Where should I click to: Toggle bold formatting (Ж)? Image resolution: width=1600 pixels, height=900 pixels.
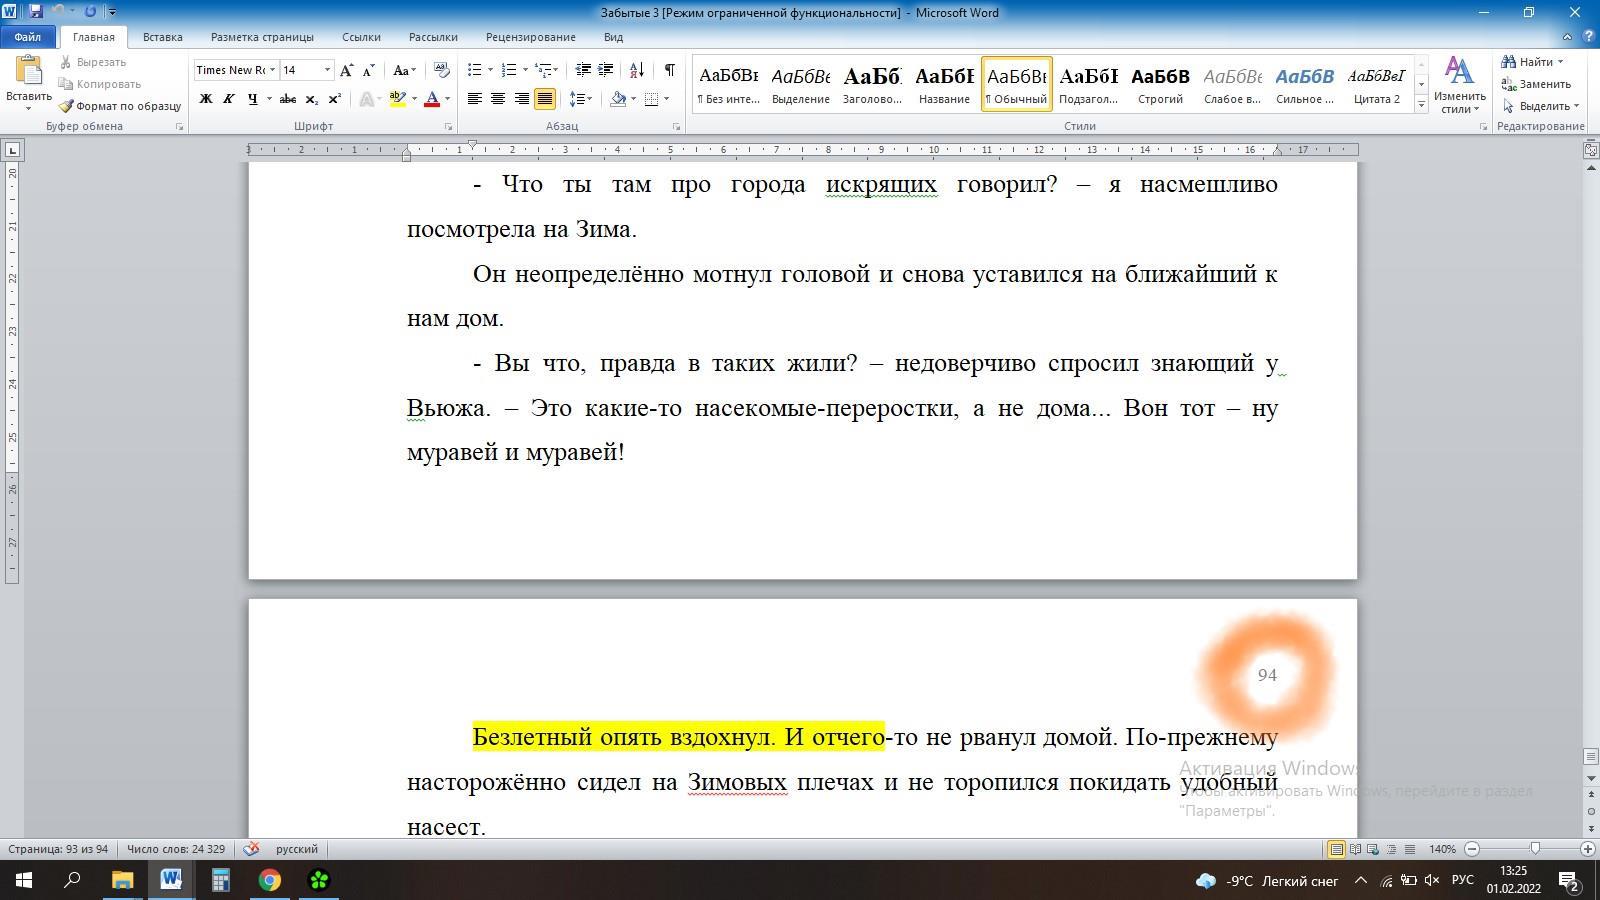[x=206, y=99]
